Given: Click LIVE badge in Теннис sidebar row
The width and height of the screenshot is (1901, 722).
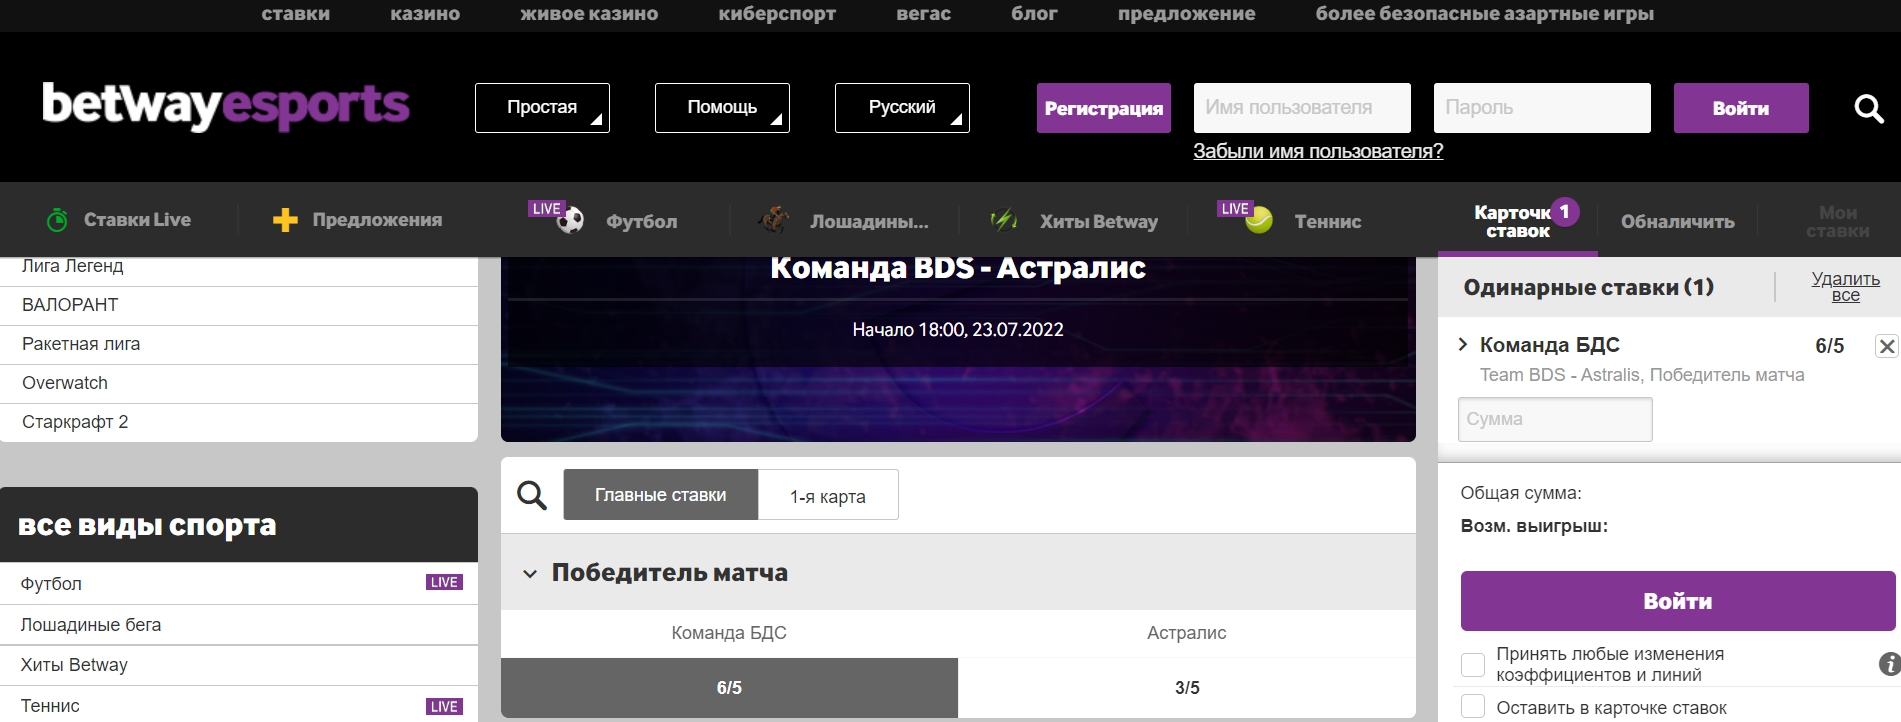Looking at the screenshot, I should coord(444,706).
